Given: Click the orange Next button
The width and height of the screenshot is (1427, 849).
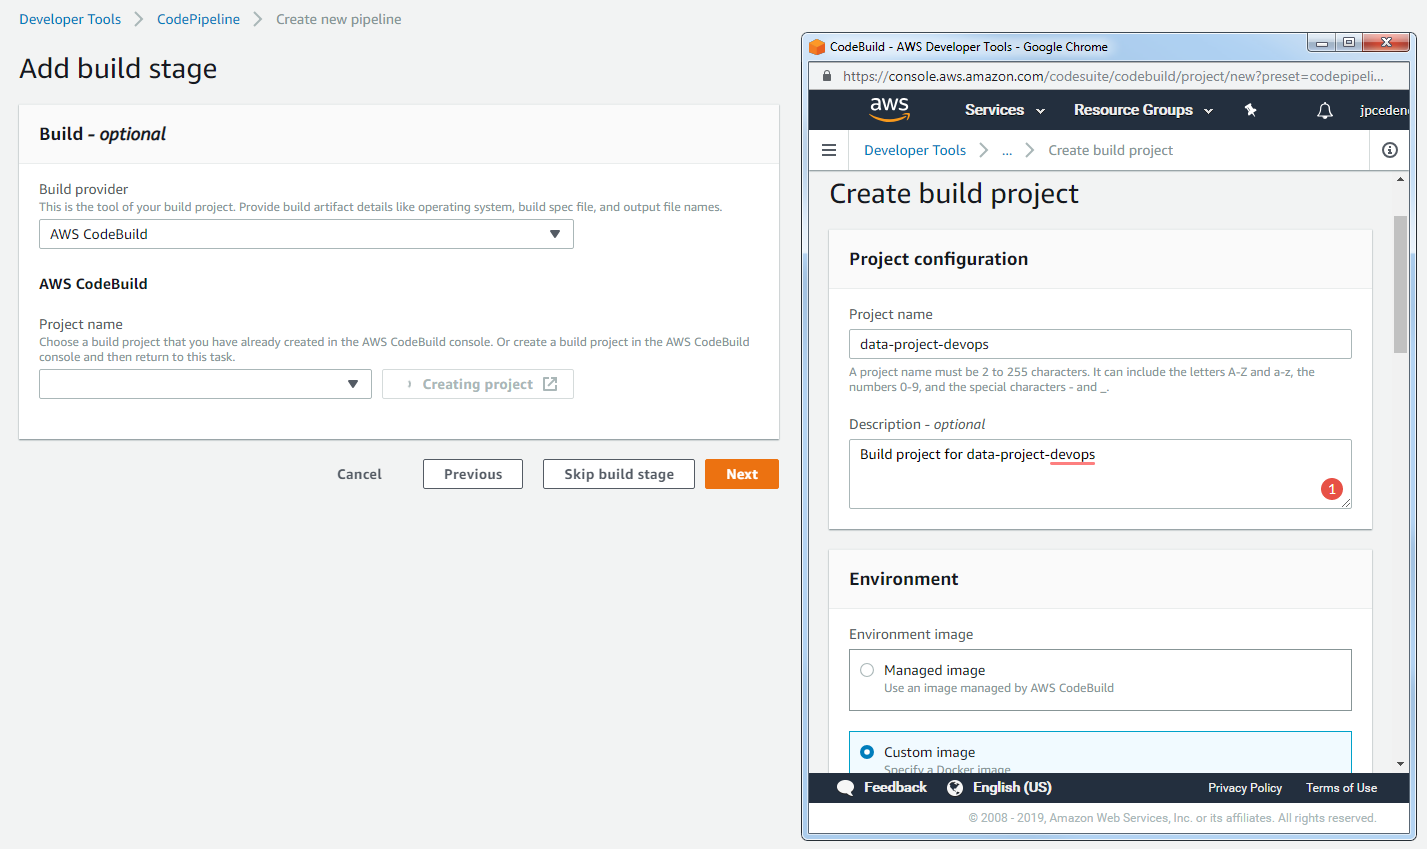Looking at the screenshot, I should pos(742,474).
